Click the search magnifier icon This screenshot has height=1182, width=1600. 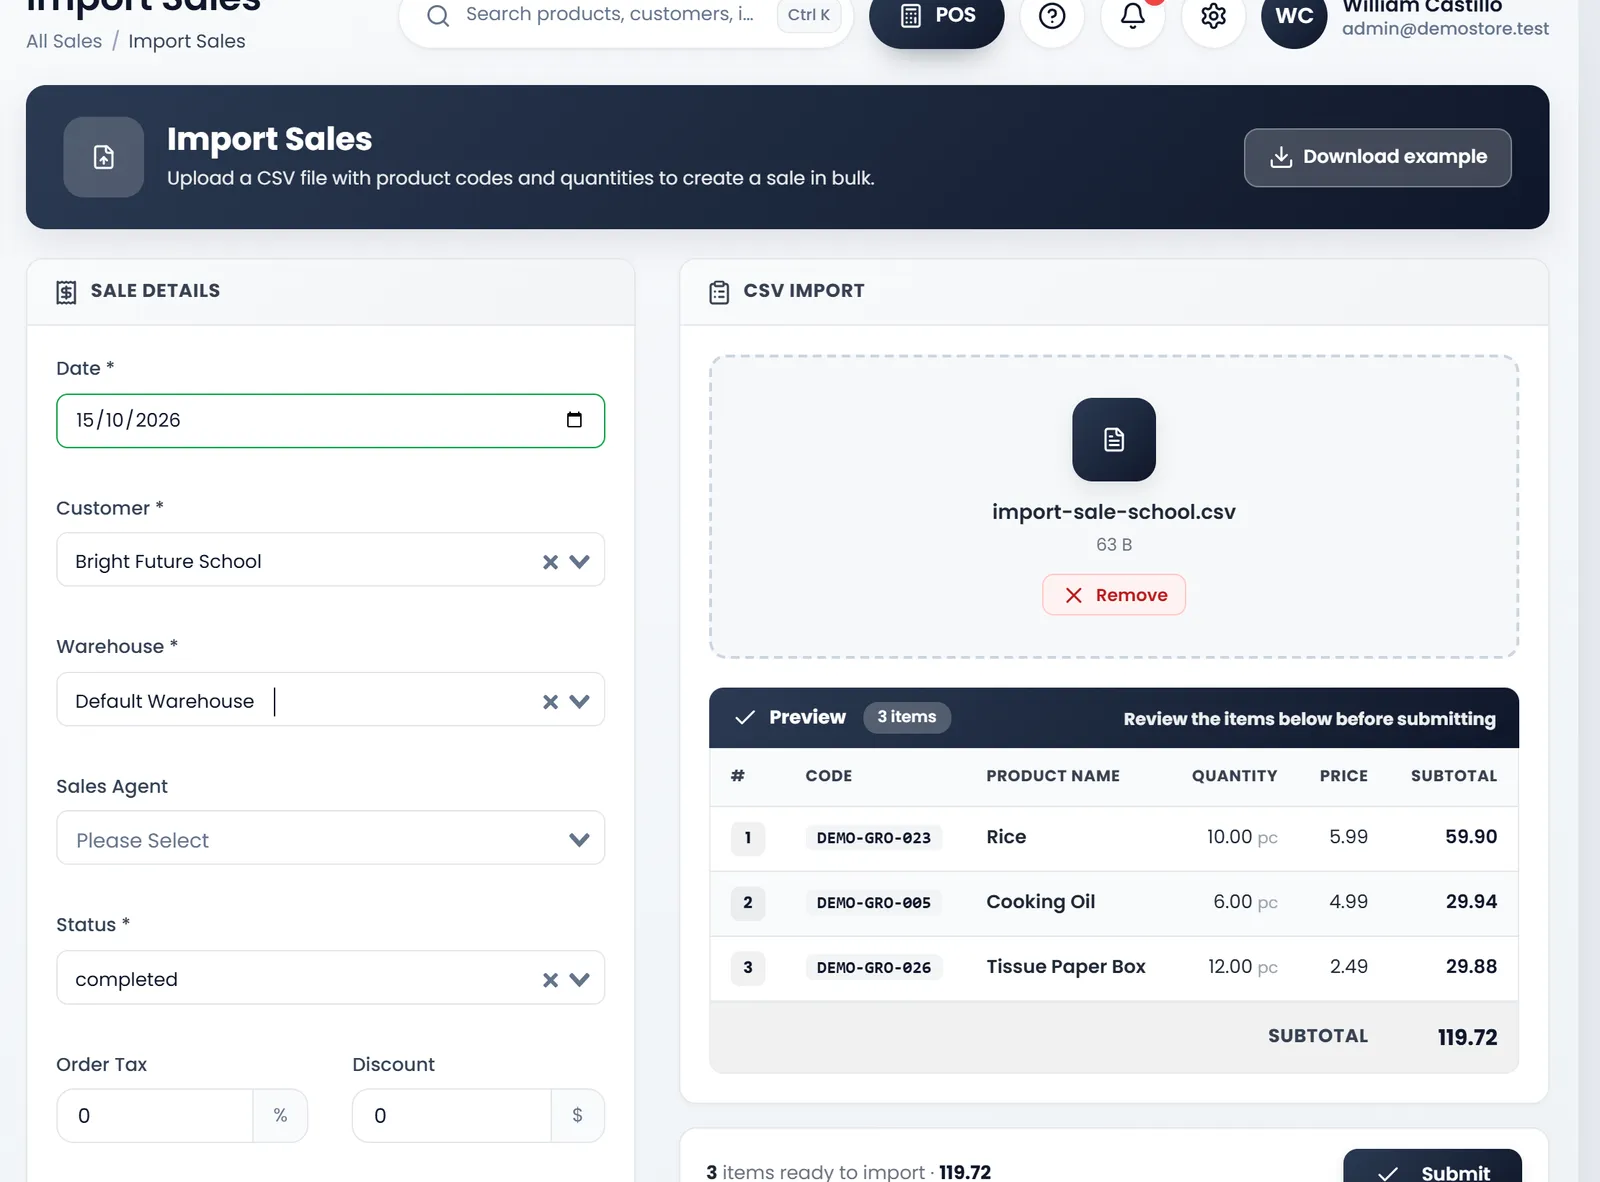tap(438, 15)
